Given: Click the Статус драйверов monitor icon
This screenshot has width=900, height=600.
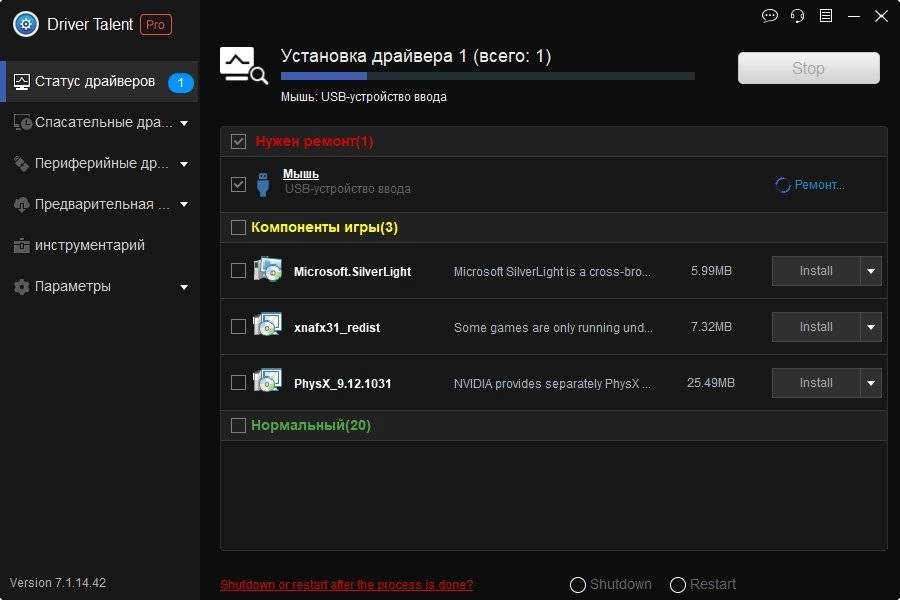Looking at the screenshot, I should coord(21,82).
